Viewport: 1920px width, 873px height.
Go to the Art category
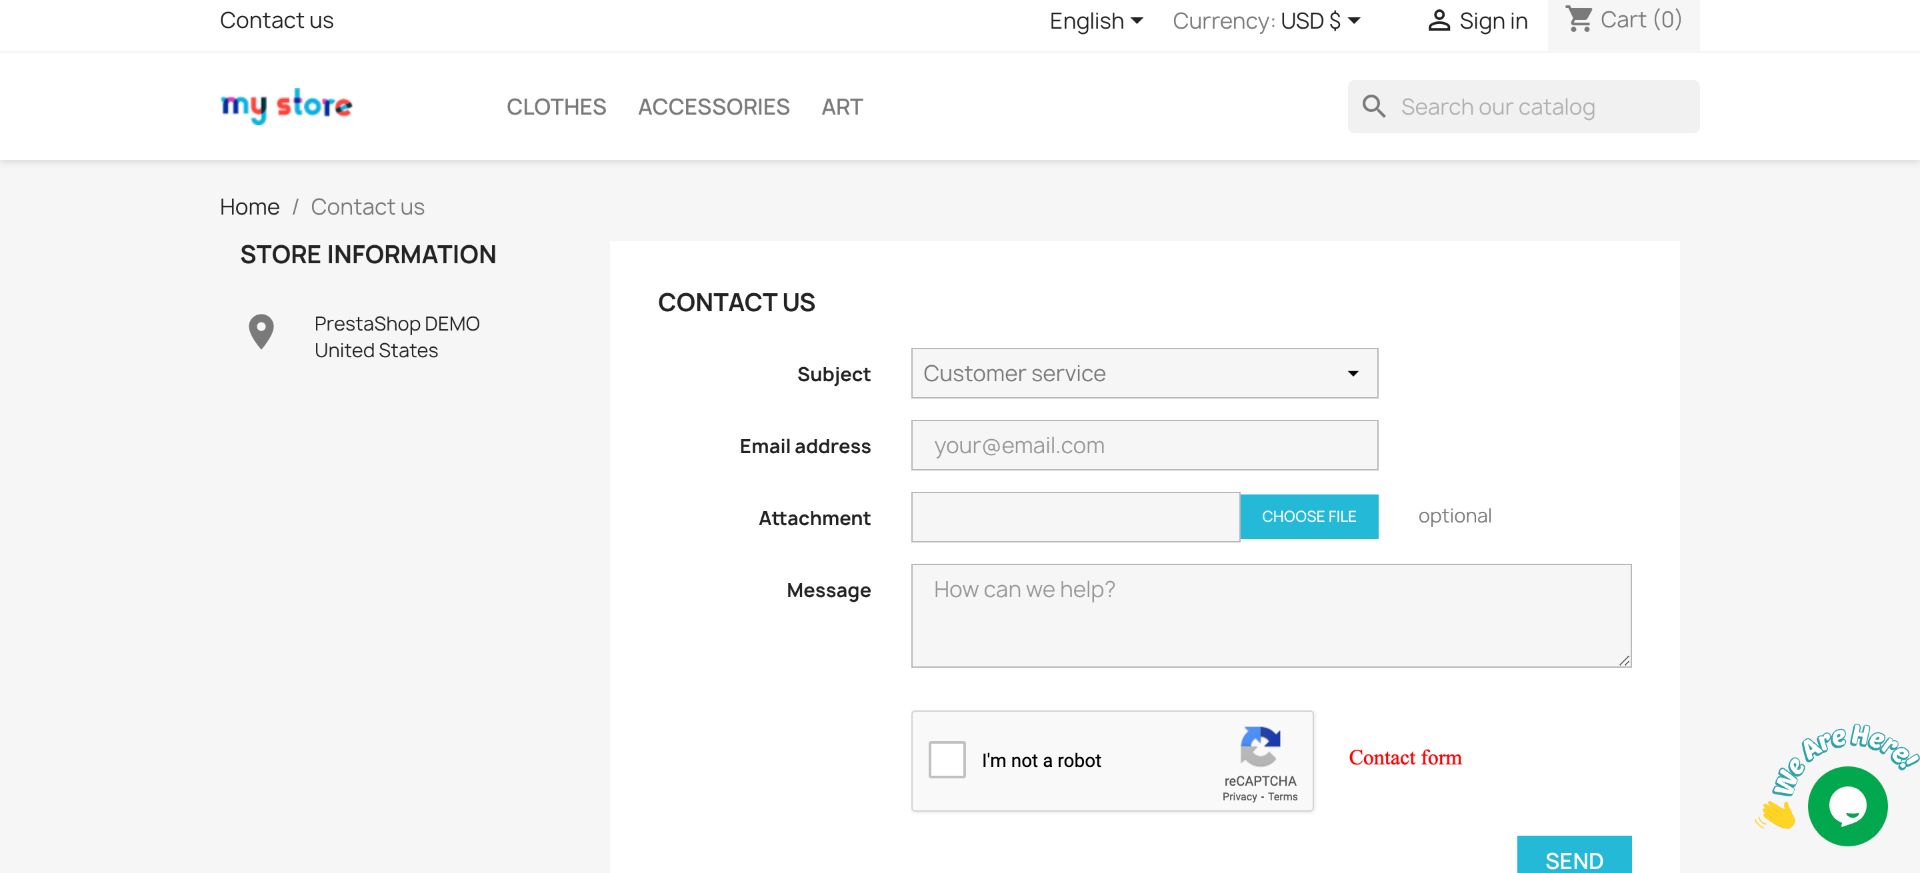coord(842,107)
